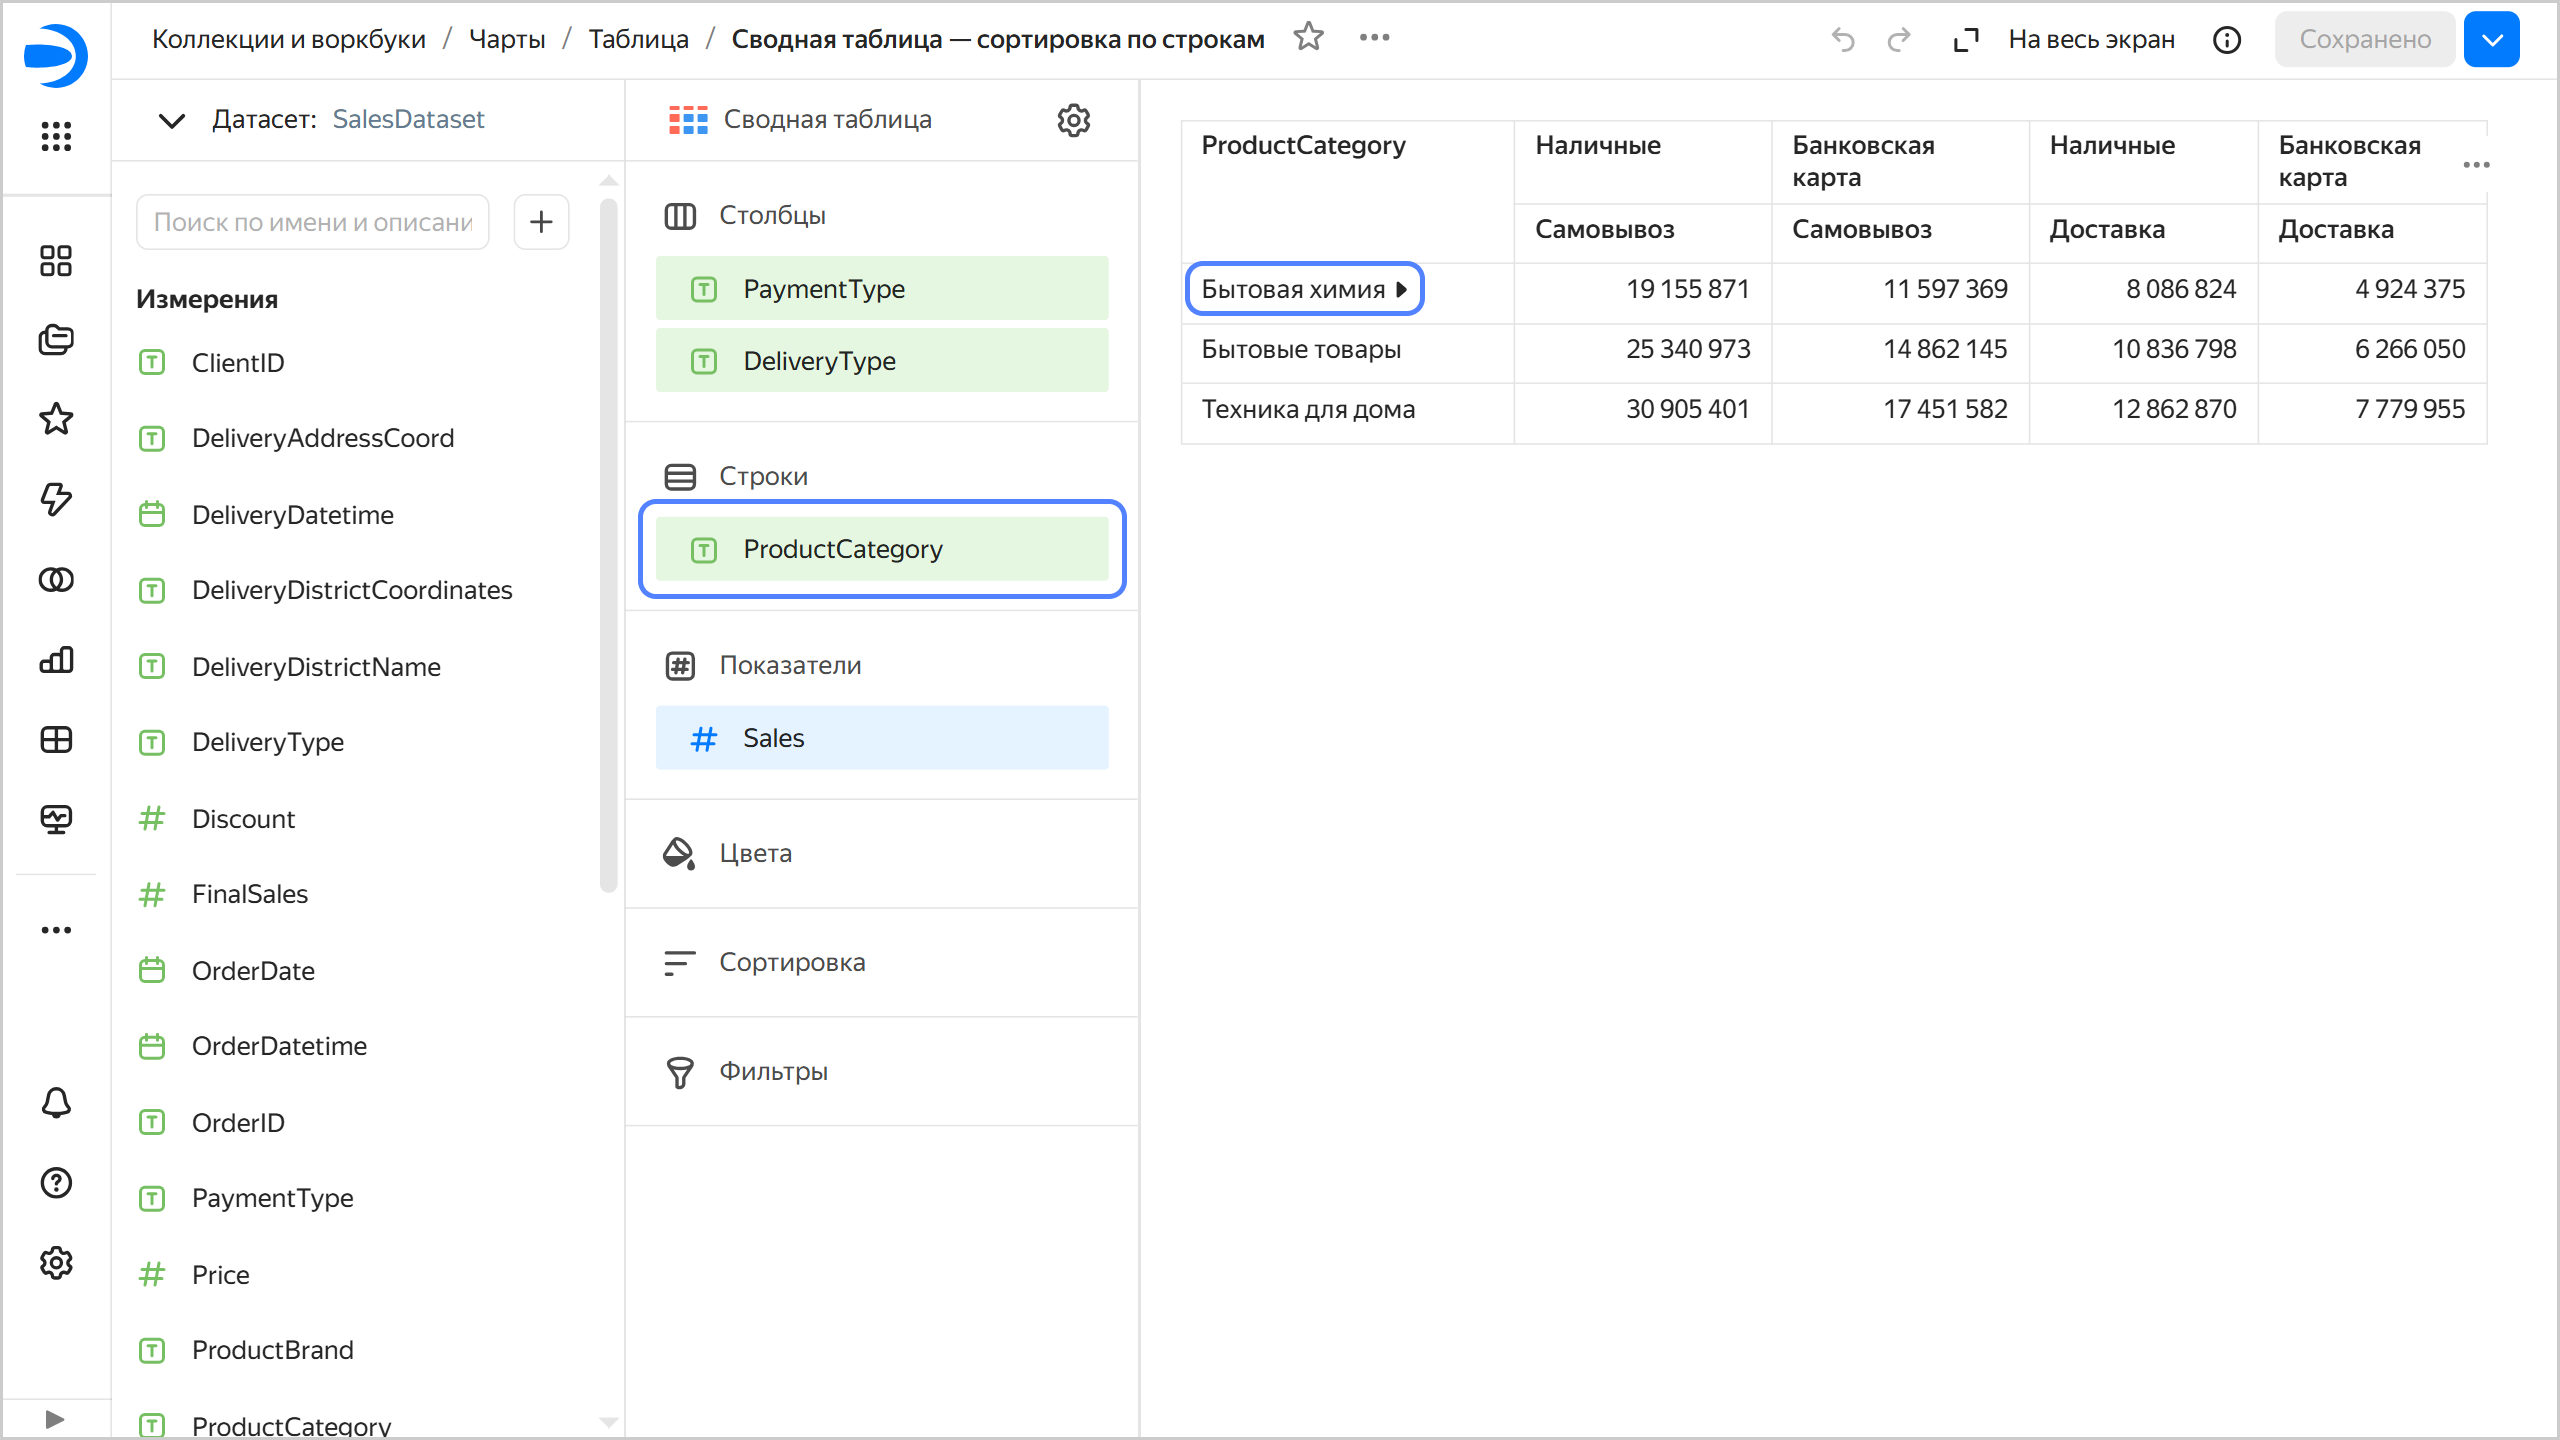Click the field list vertical scrollbar

tap(608, 545)
